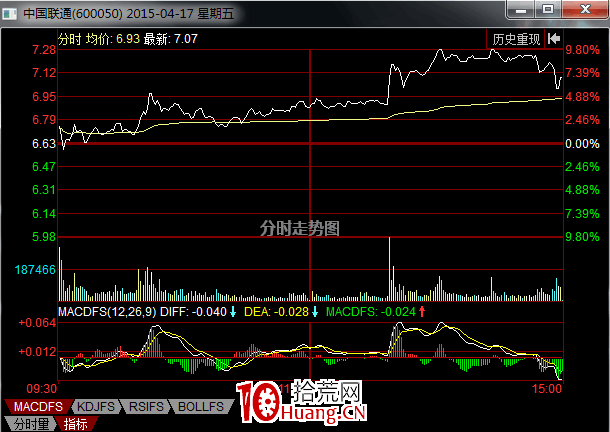The height and width of the screenshot is (432, 610).
Task: Click the red up arrow after MACDFS value
Action: coord(422,312)
